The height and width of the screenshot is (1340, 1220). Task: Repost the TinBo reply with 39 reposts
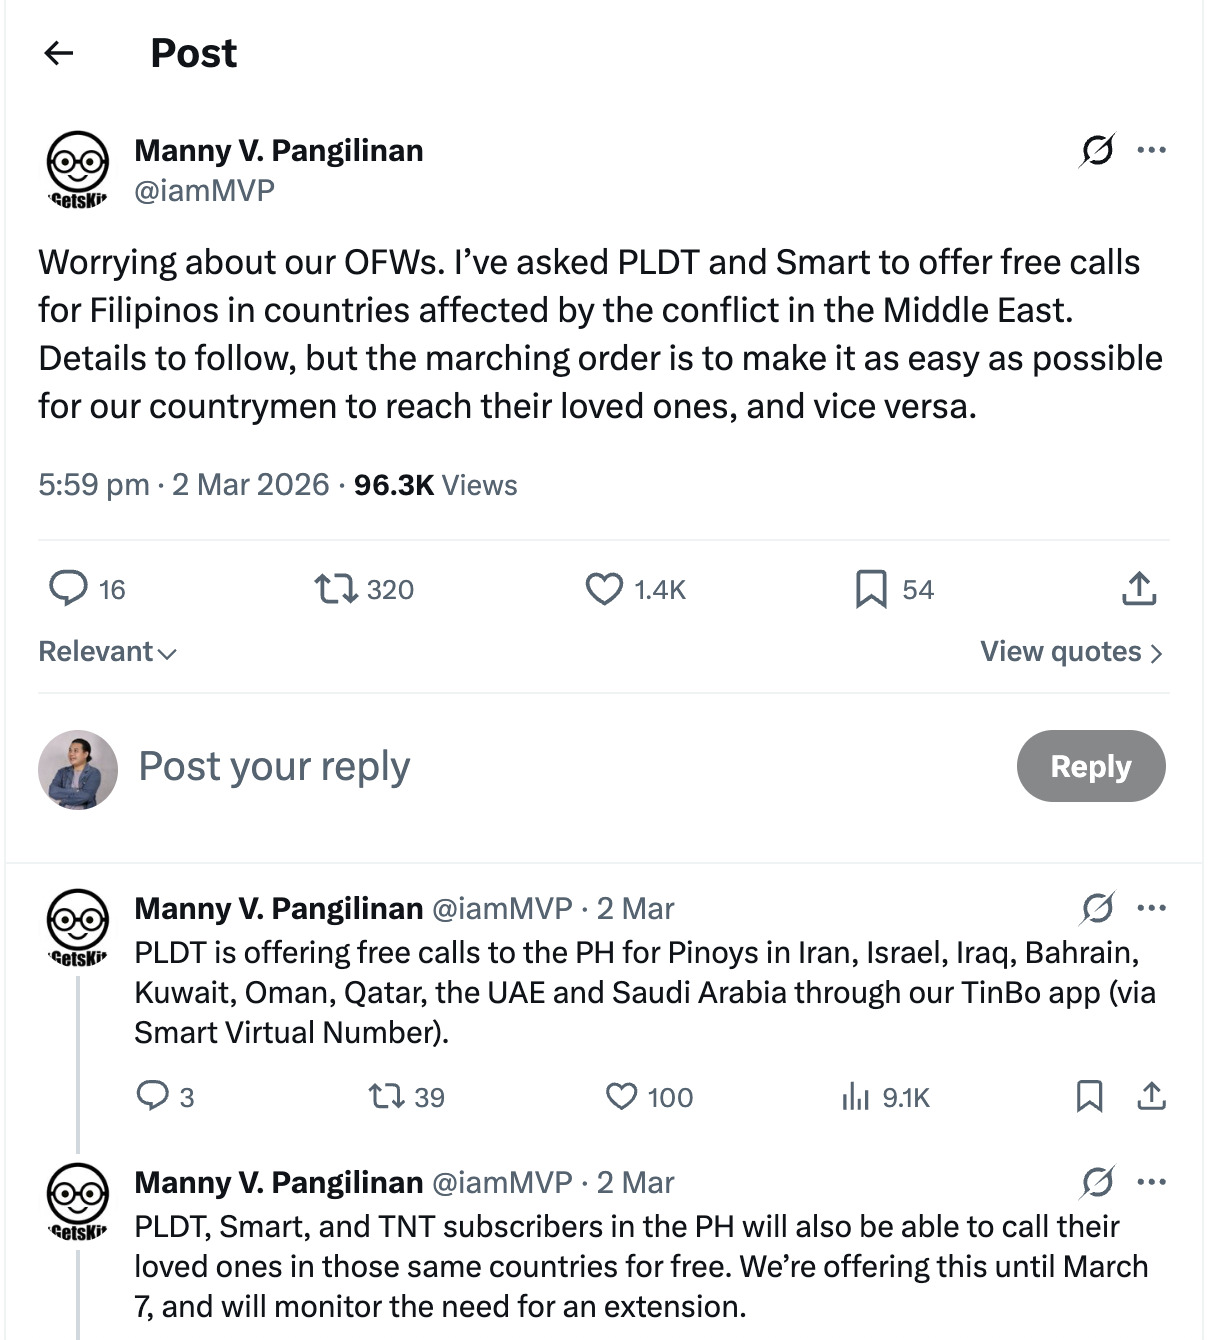385,1097
